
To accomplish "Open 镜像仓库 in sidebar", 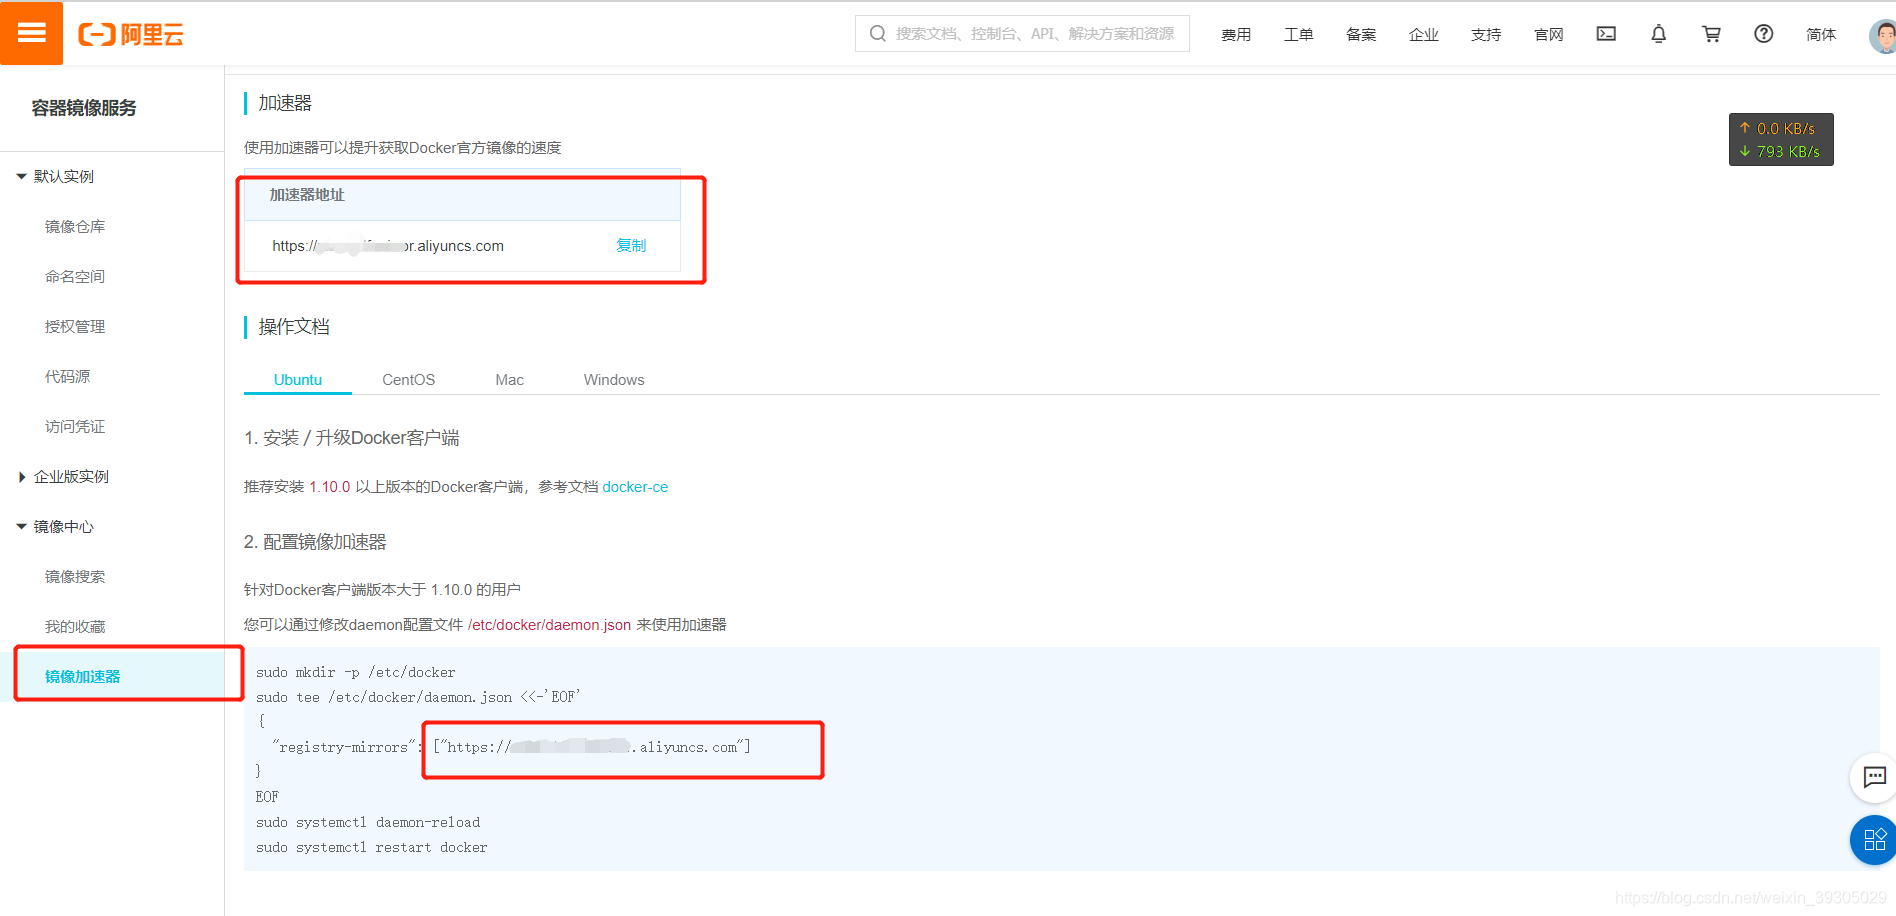I will (75, 227).
